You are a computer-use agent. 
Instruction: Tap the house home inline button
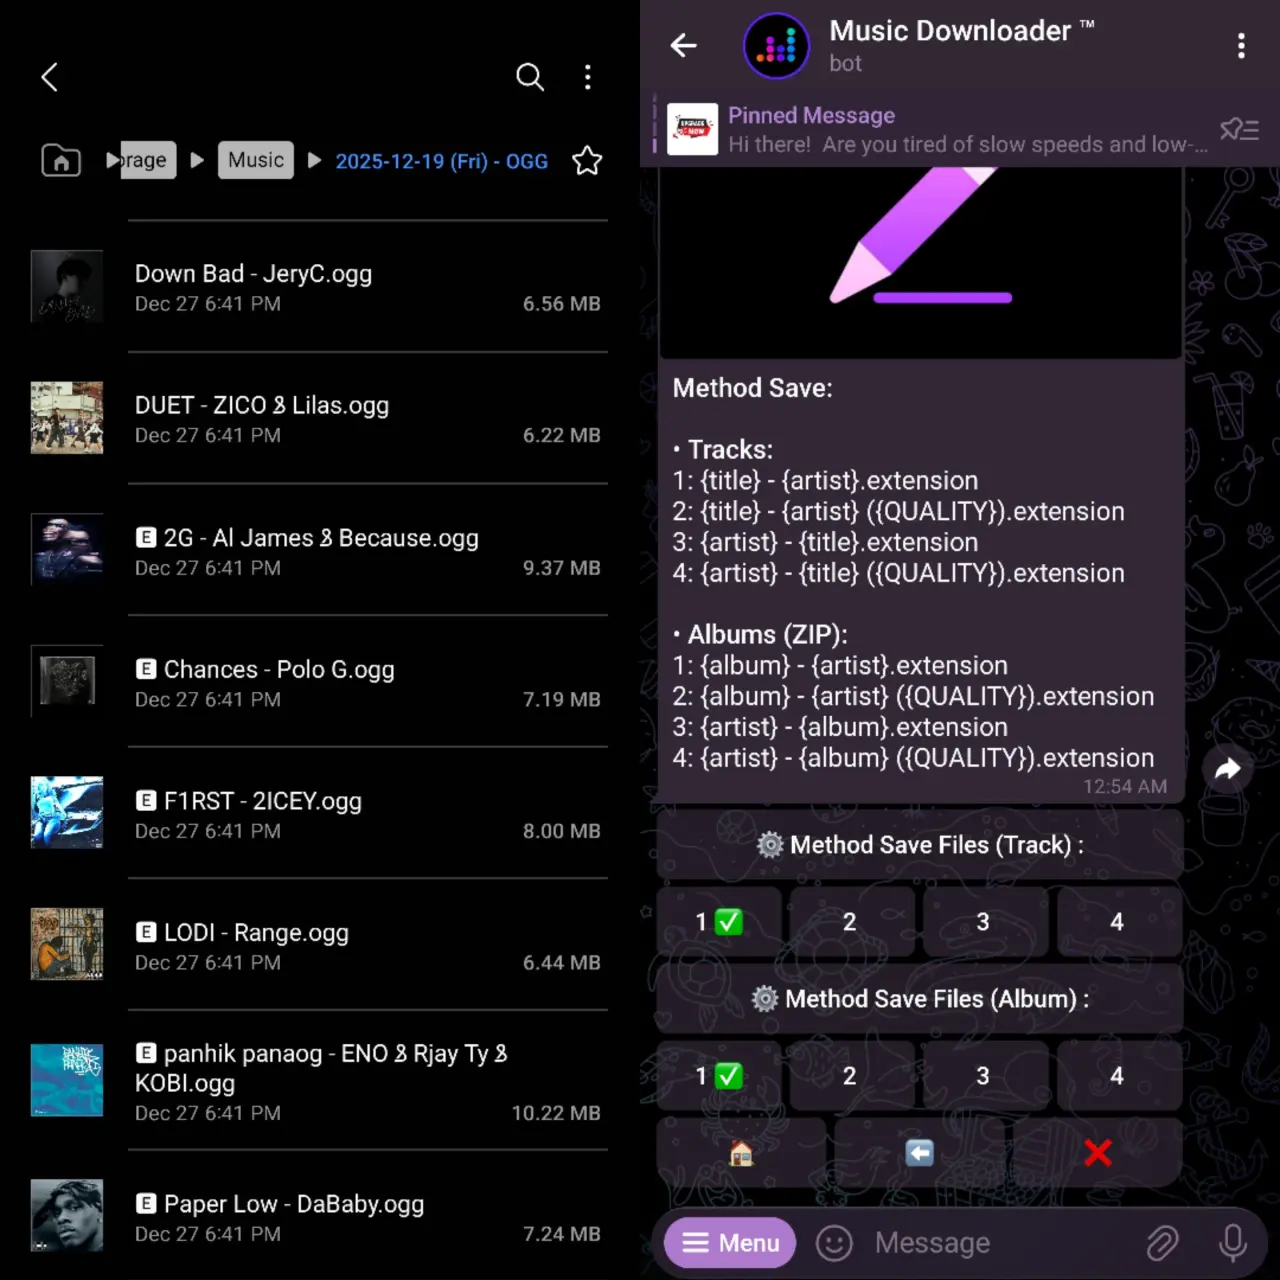point(742,1153)
